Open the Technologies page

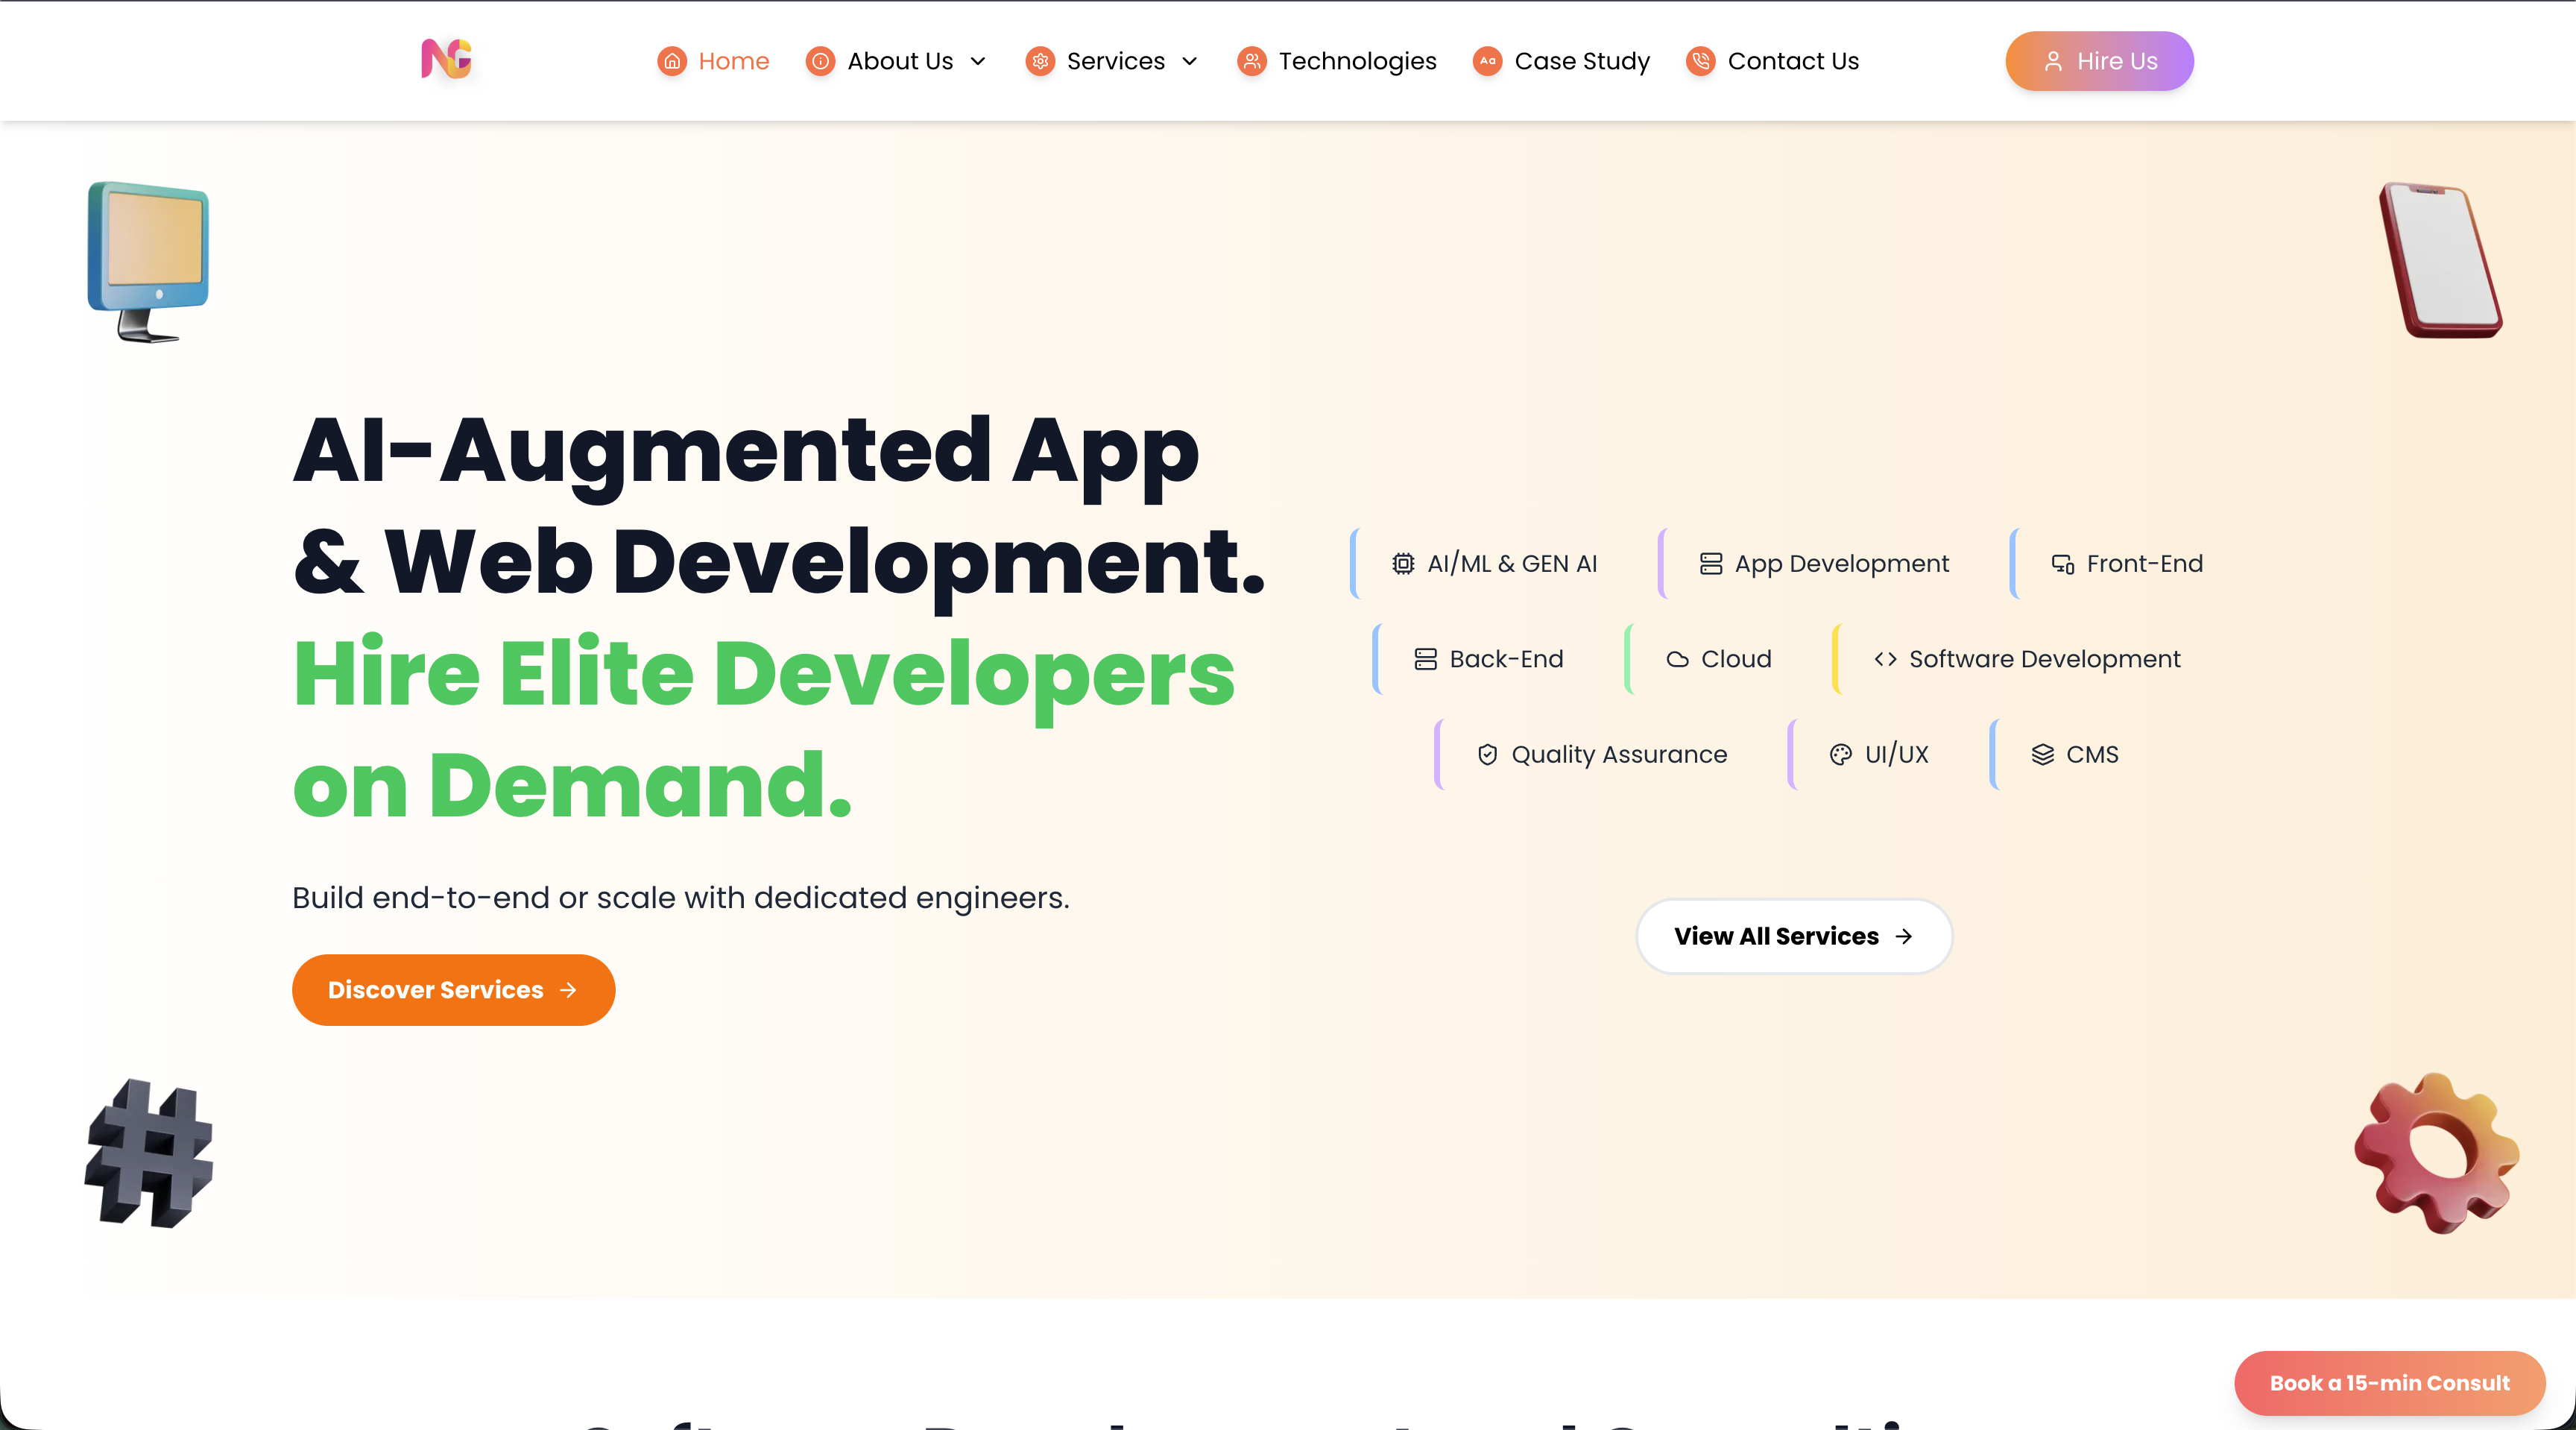click(1358, 61)
